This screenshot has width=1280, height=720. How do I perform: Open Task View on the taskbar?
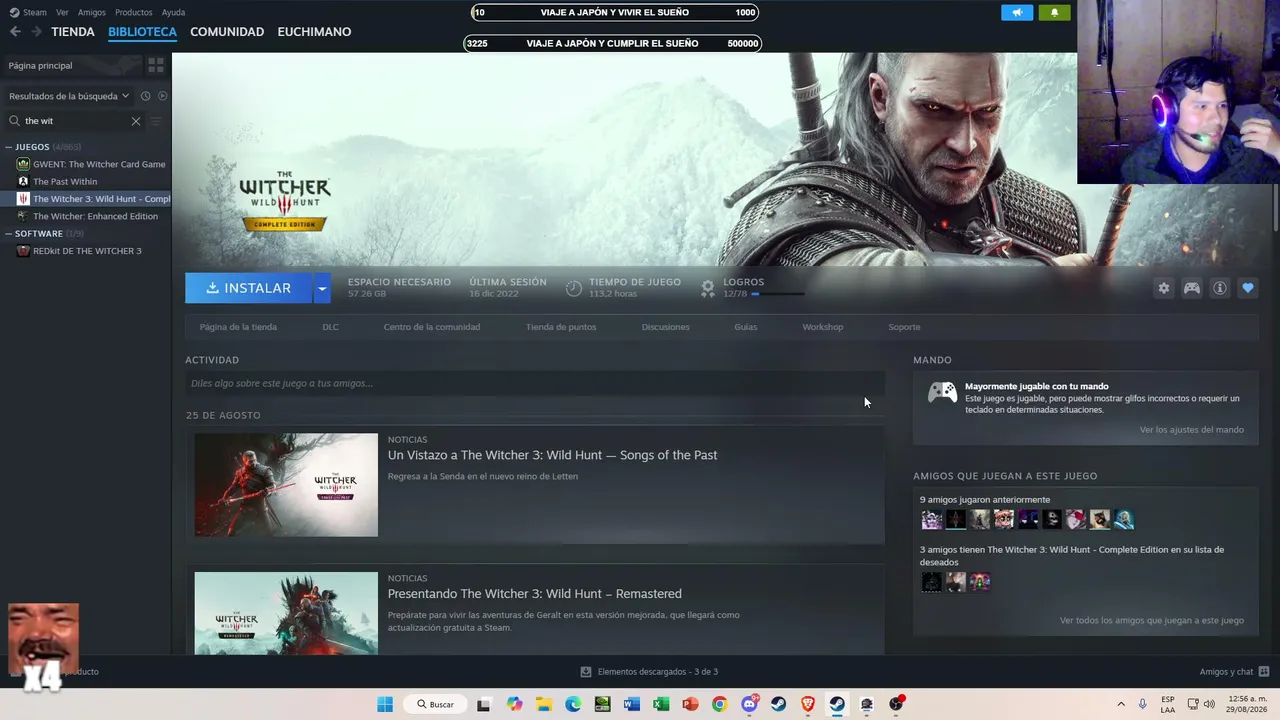pos(484,704)
